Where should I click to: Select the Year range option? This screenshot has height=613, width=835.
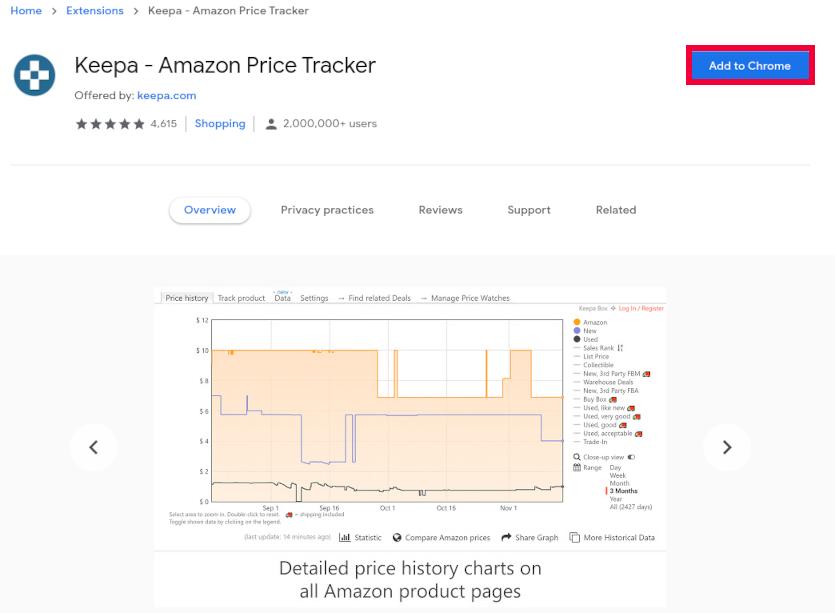[616, 499]
